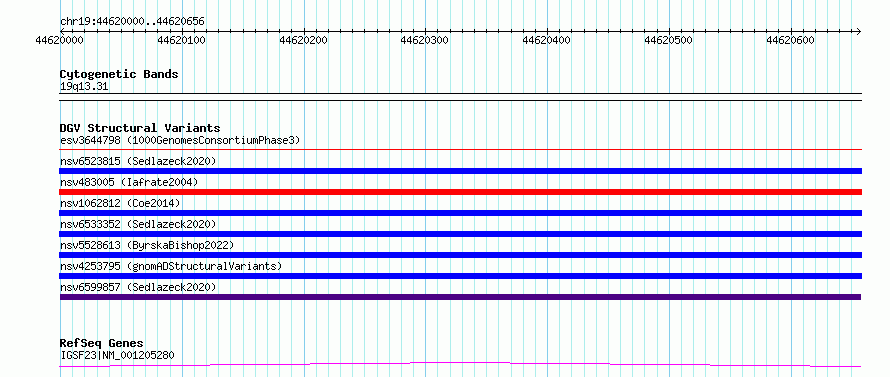Open variant nsv483005 (Iafrate2004) label
This screenshot has height=377, width=890.
(x=129, y=182)
